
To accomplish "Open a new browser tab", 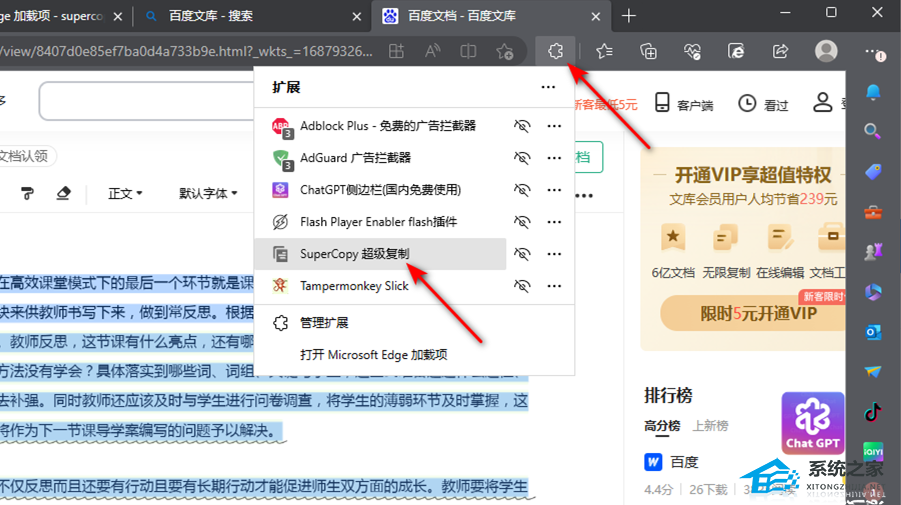I will coord(629,16).
